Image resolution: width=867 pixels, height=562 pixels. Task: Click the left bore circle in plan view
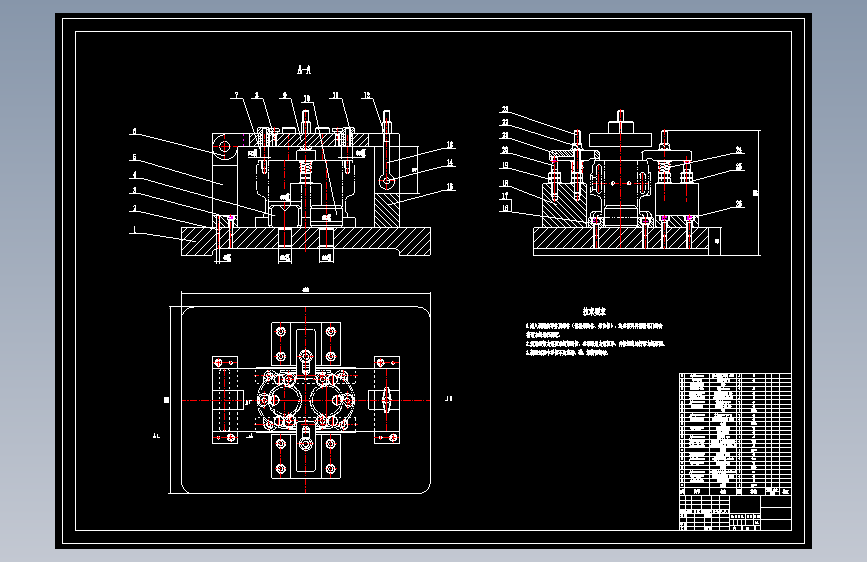tap(285, 400)
